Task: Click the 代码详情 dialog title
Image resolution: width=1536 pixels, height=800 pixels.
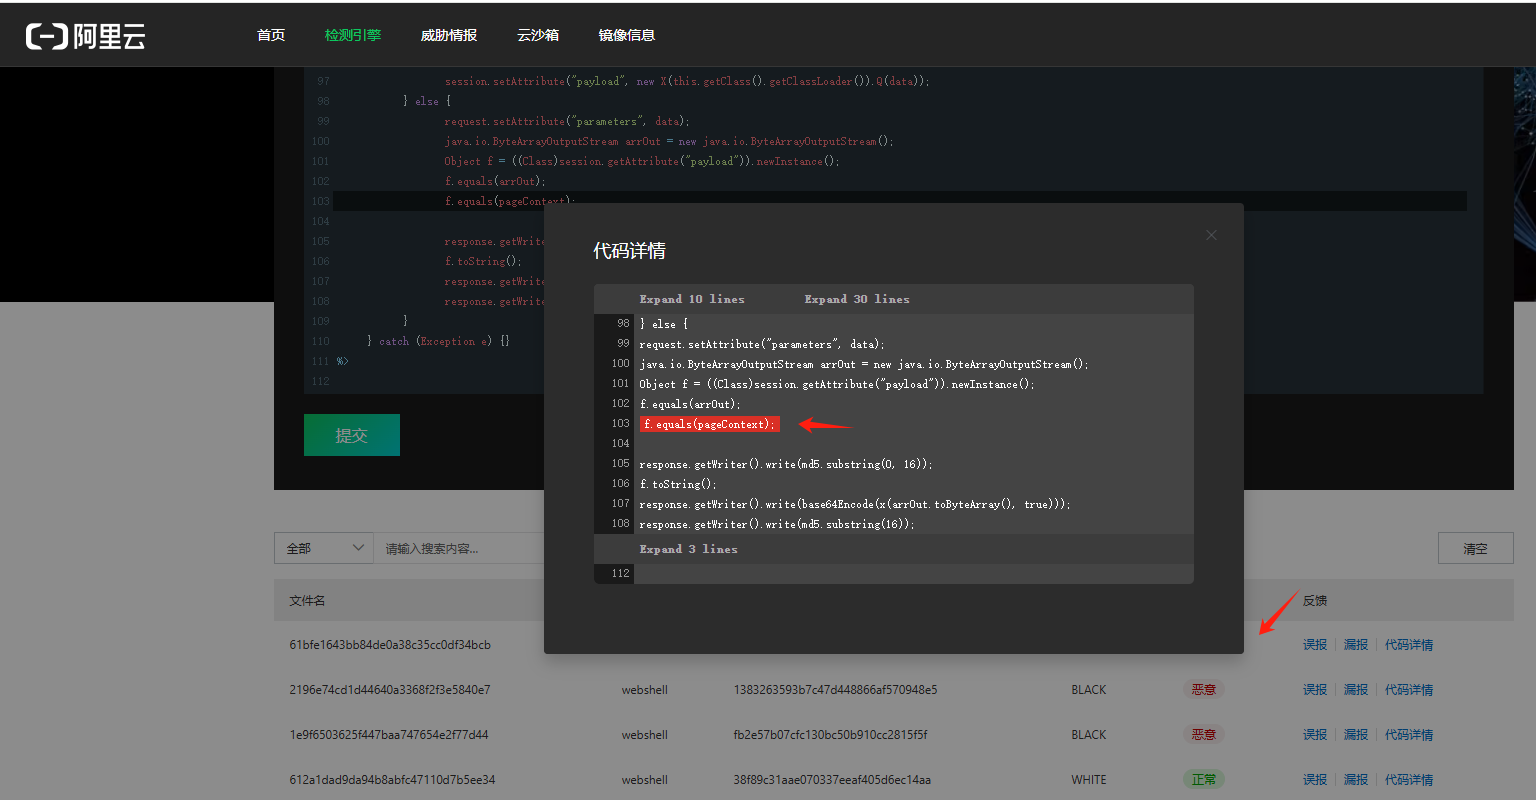Action: (629, 251)
